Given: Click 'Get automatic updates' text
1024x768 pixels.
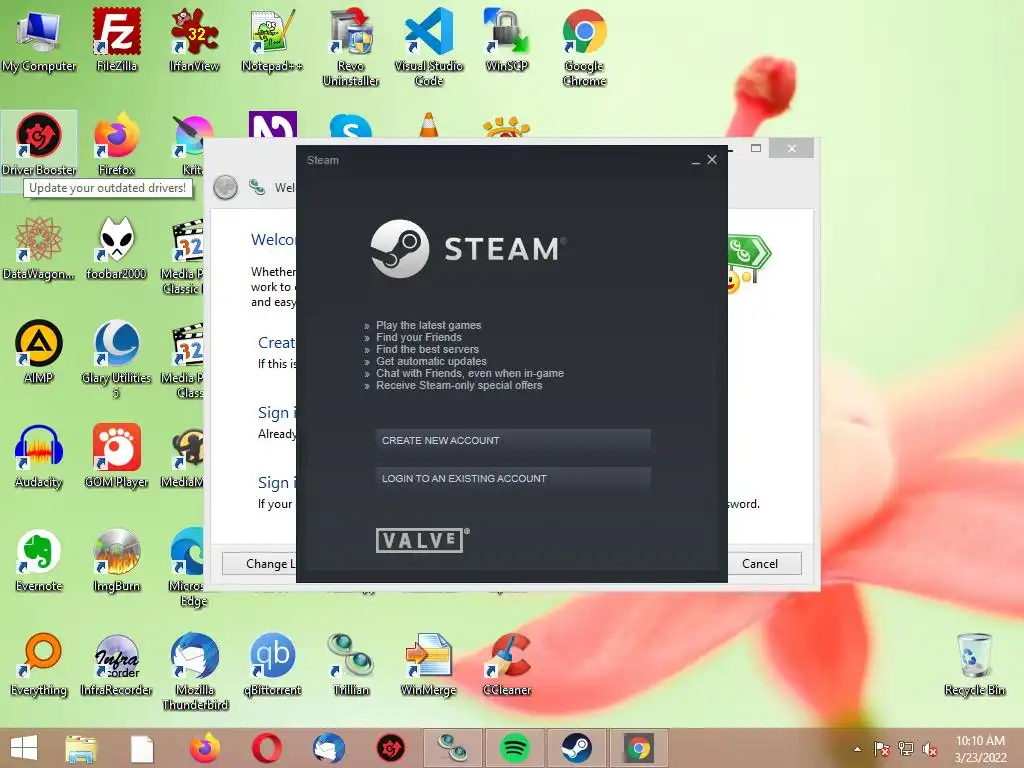Looking at the screenshot, I should 431,361.
